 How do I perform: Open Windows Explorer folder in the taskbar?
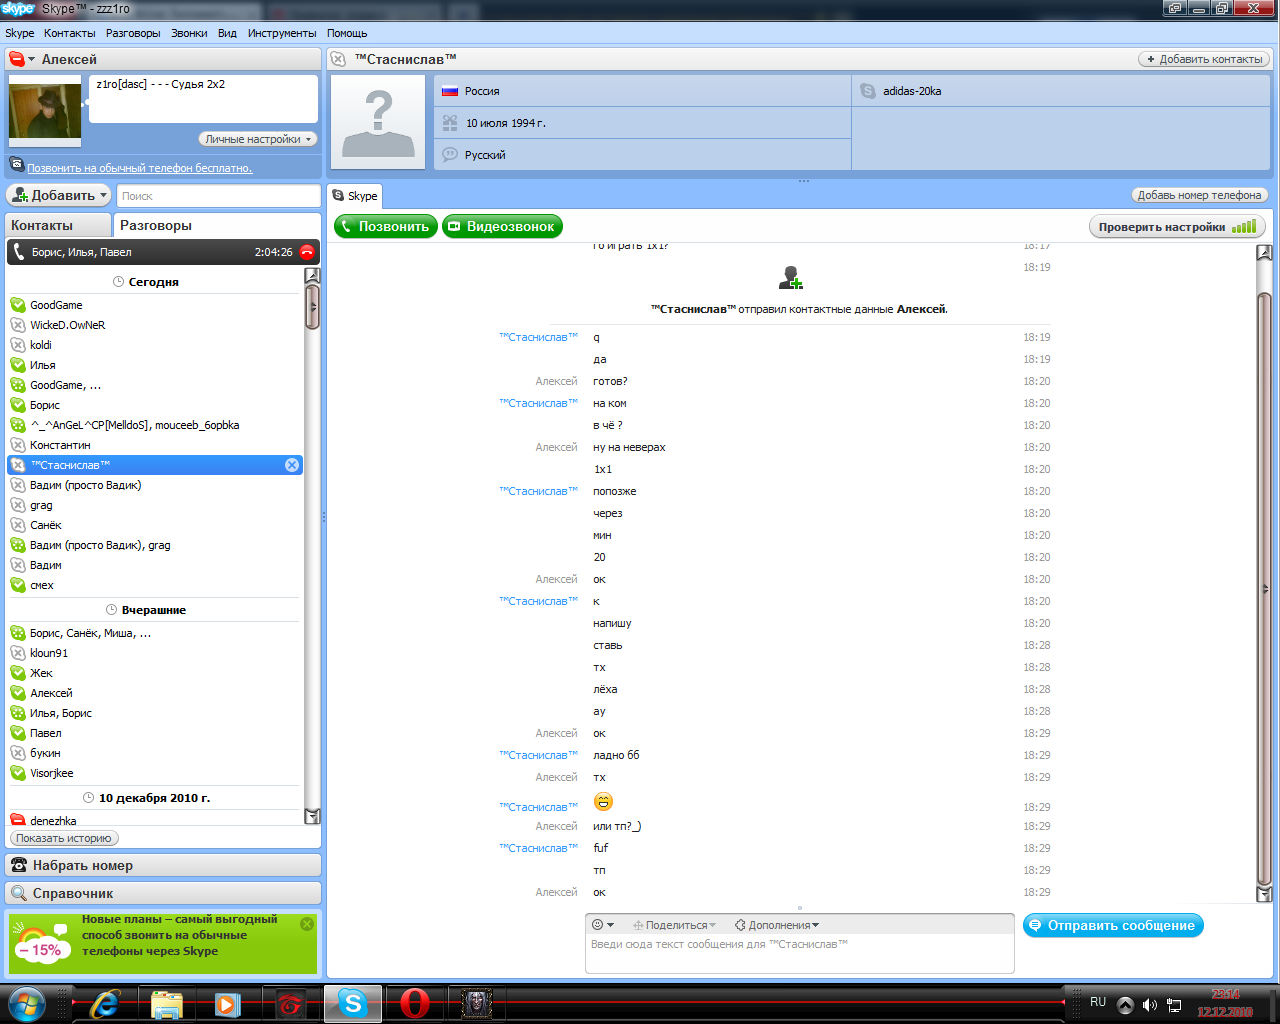167,1003
